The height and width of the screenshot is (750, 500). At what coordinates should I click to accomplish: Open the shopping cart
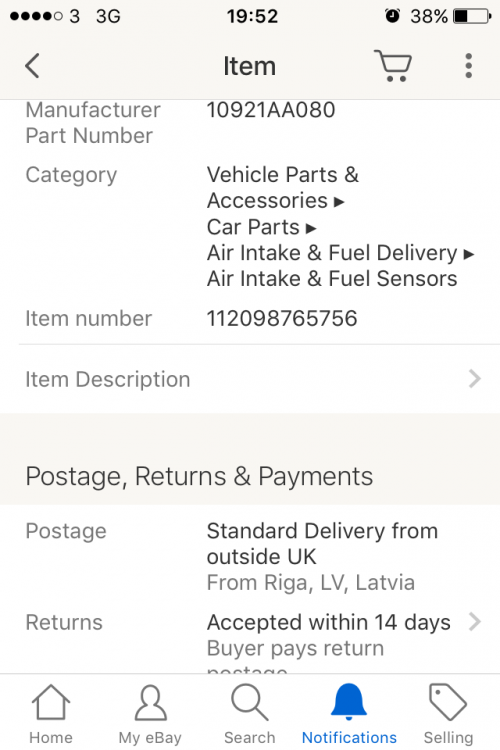click(393, 66)
